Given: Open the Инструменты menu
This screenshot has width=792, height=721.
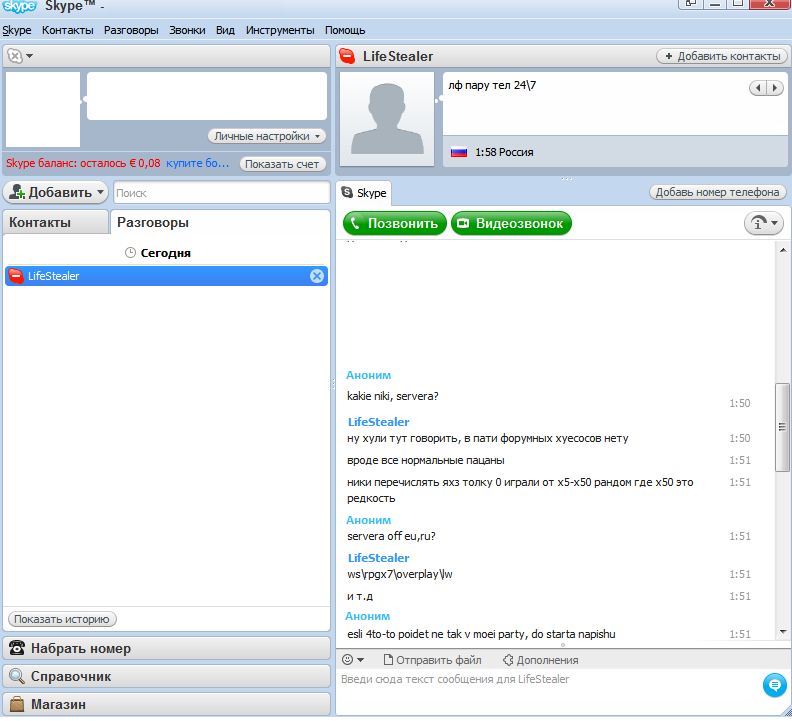Looking at the screenshot, I should [x=280, y=30].
